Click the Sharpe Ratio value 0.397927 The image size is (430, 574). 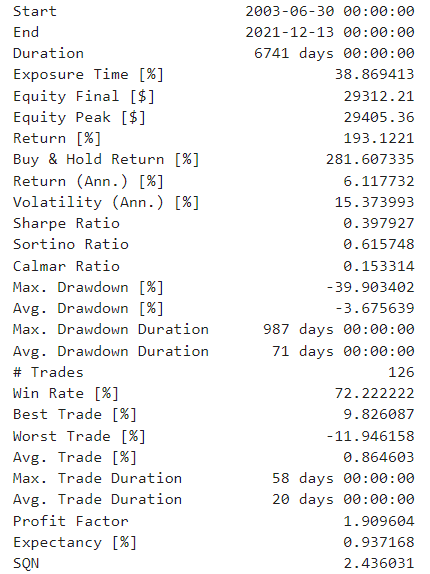point(379,223)
